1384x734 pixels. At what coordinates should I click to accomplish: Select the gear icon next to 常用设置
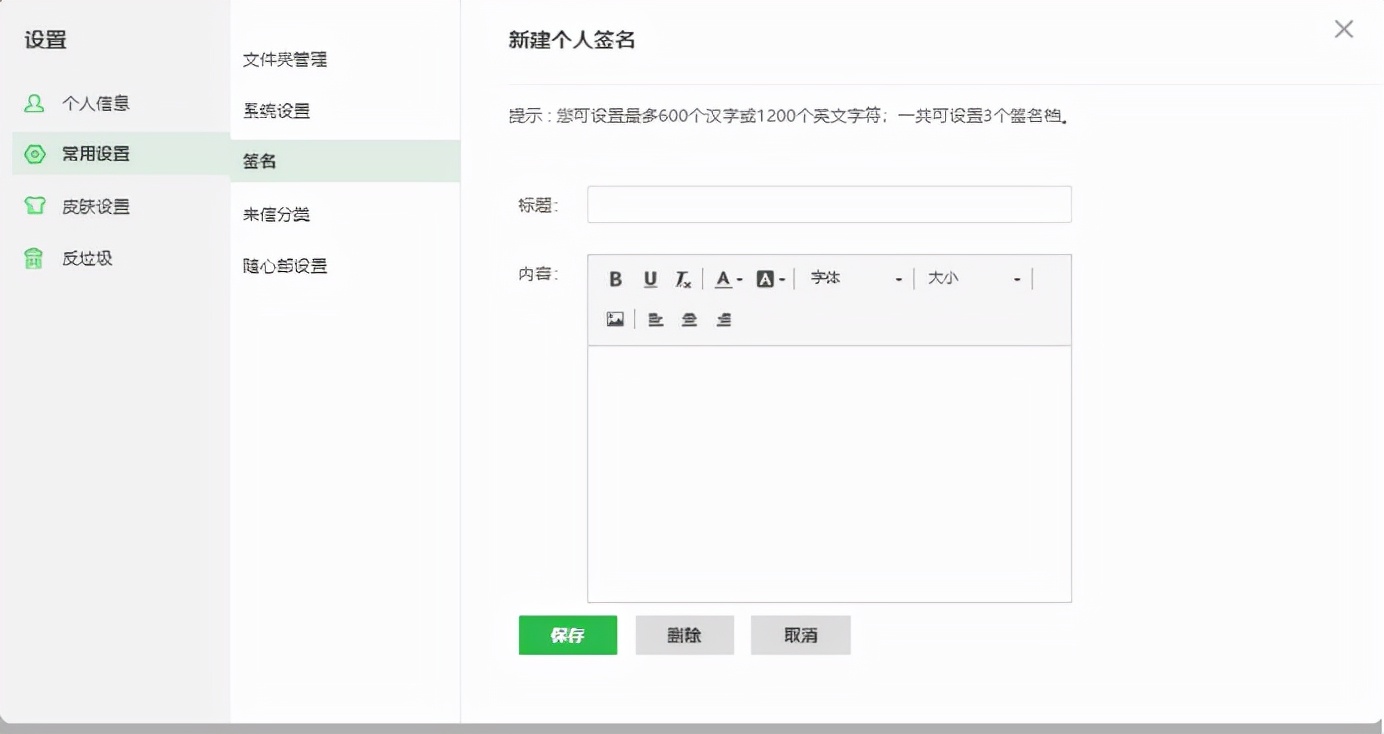34,154
